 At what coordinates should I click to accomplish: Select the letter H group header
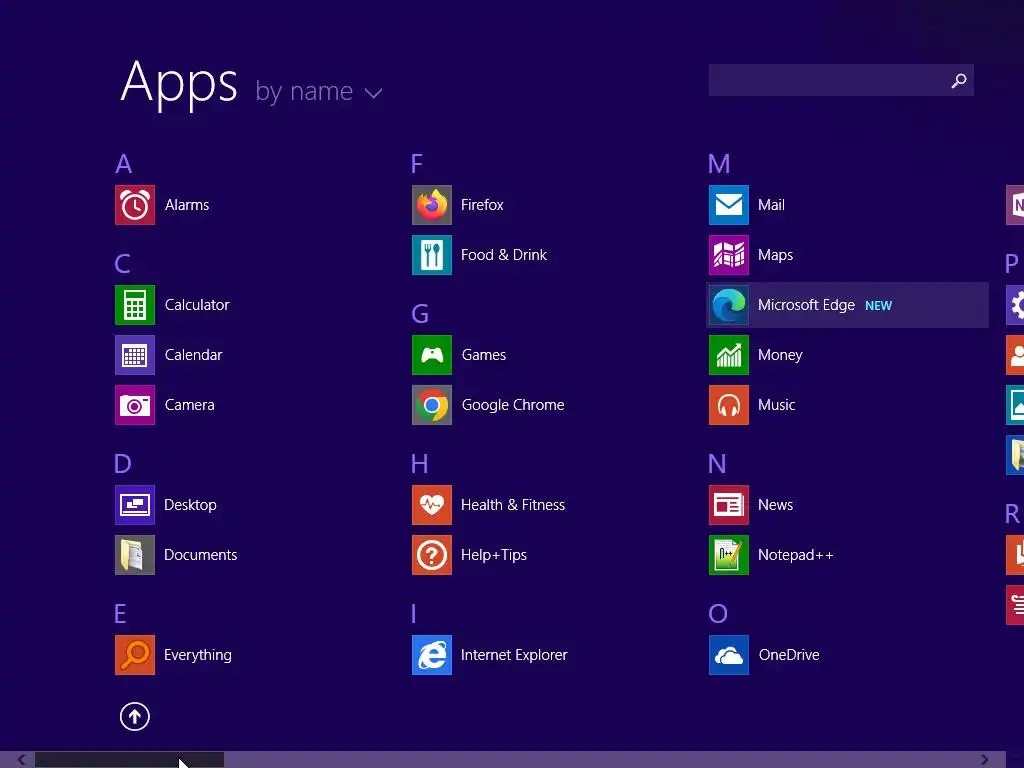click(419, 464)
